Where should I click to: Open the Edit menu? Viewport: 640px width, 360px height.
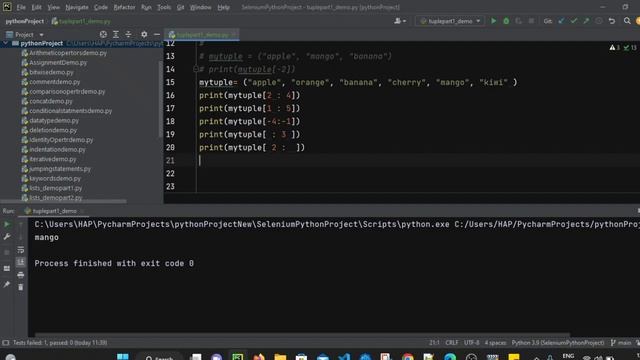pyautogui.click(x=37, y=7)
